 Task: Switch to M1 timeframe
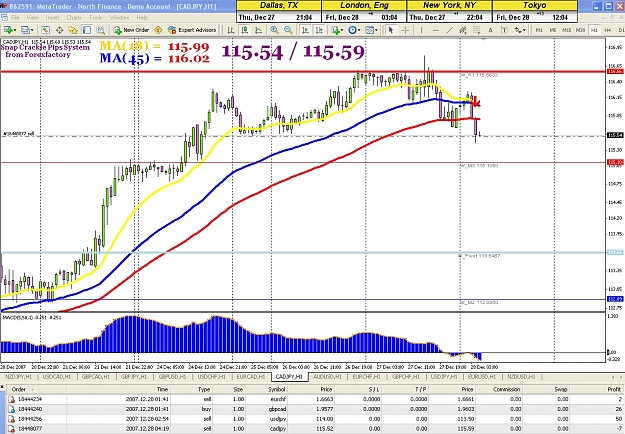[539, 30]
